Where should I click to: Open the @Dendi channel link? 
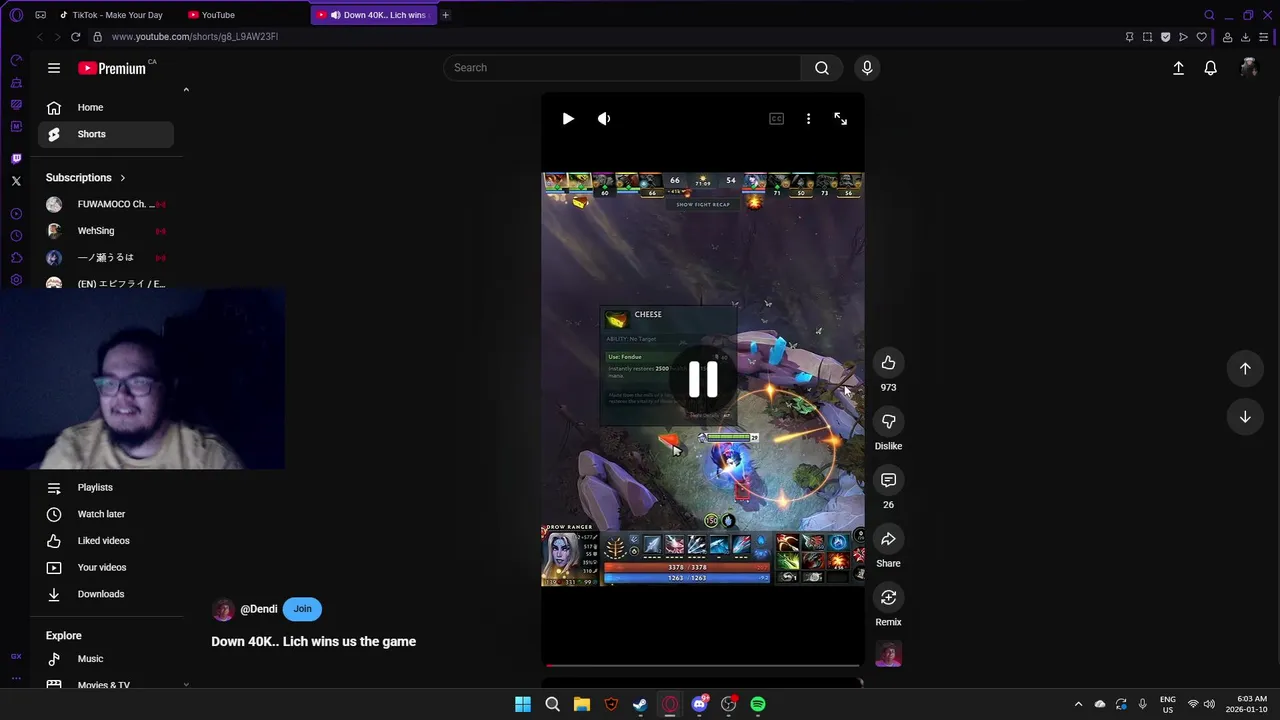(x=258, y=609)
